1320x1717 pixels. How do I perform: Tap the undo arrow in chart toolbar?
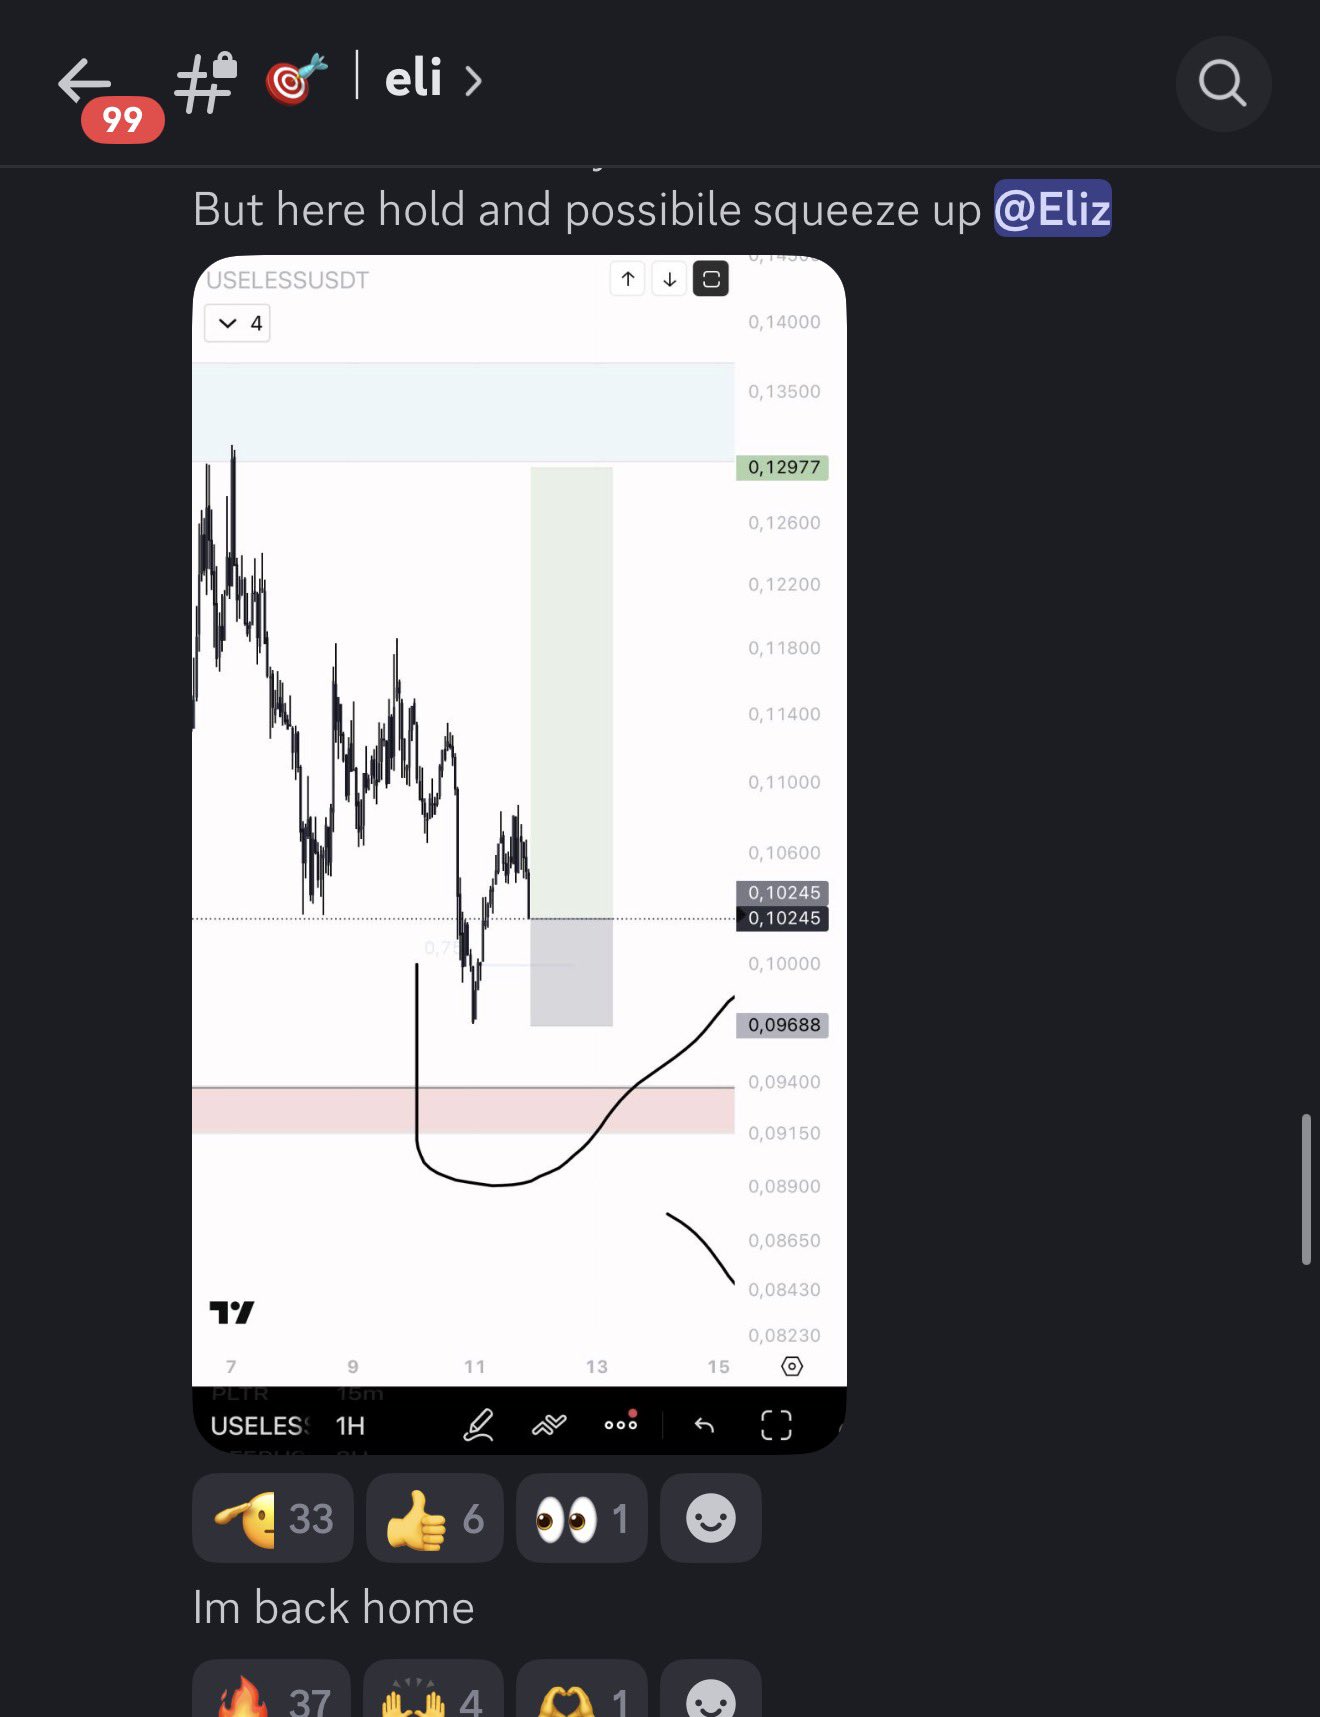click(x=704, y=1424)
